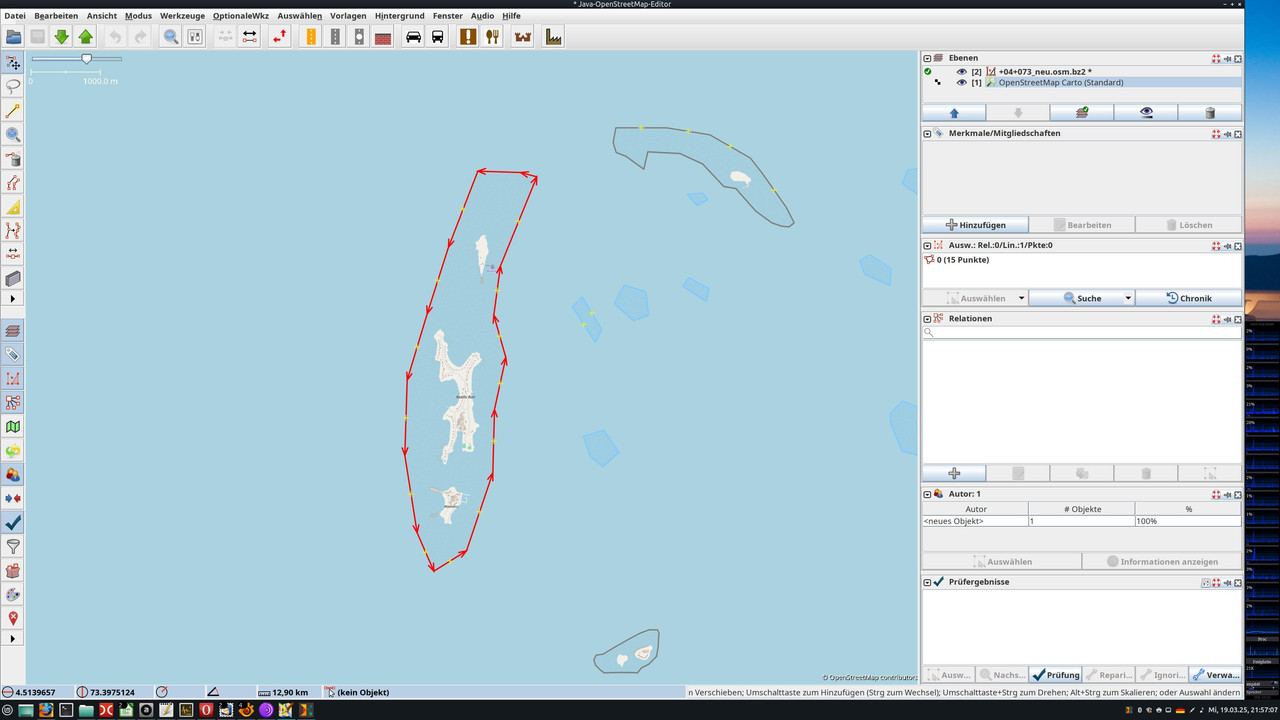Toggle visibility of OpenStreetMap Carto layer
Image resolution: width=1280 pixels, height=720 pixels.
pyautogui.click(x=962, y=83)
